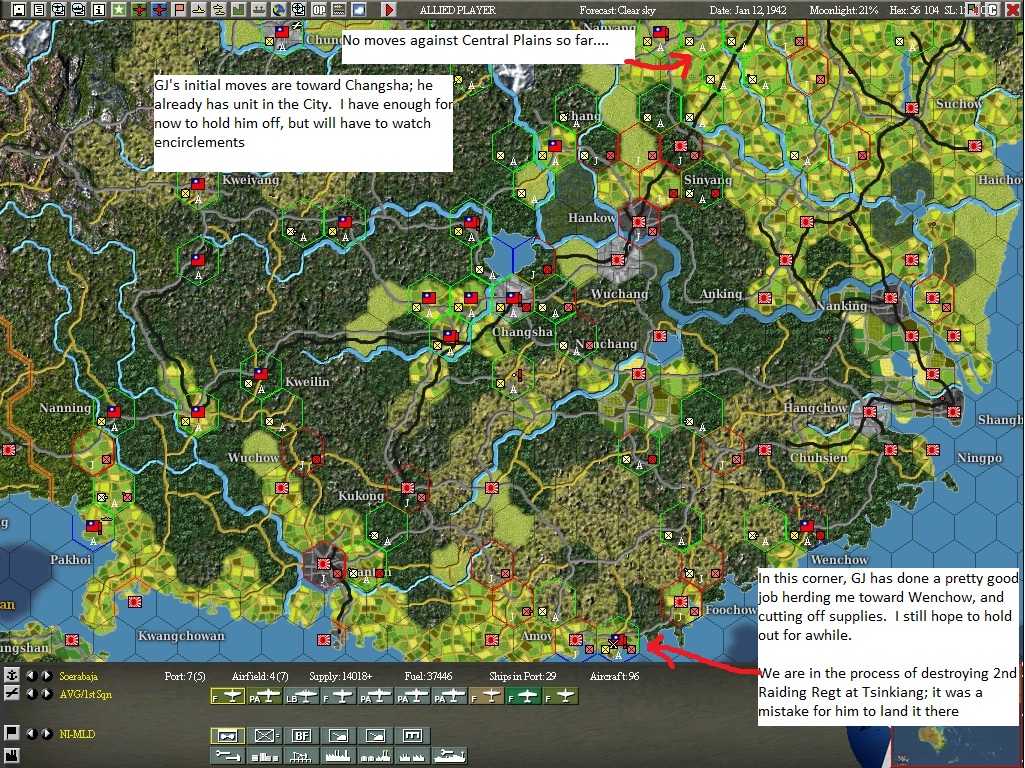
Task: Click the anchor port icon beside Soerabaja
Action: coord(11,675)
